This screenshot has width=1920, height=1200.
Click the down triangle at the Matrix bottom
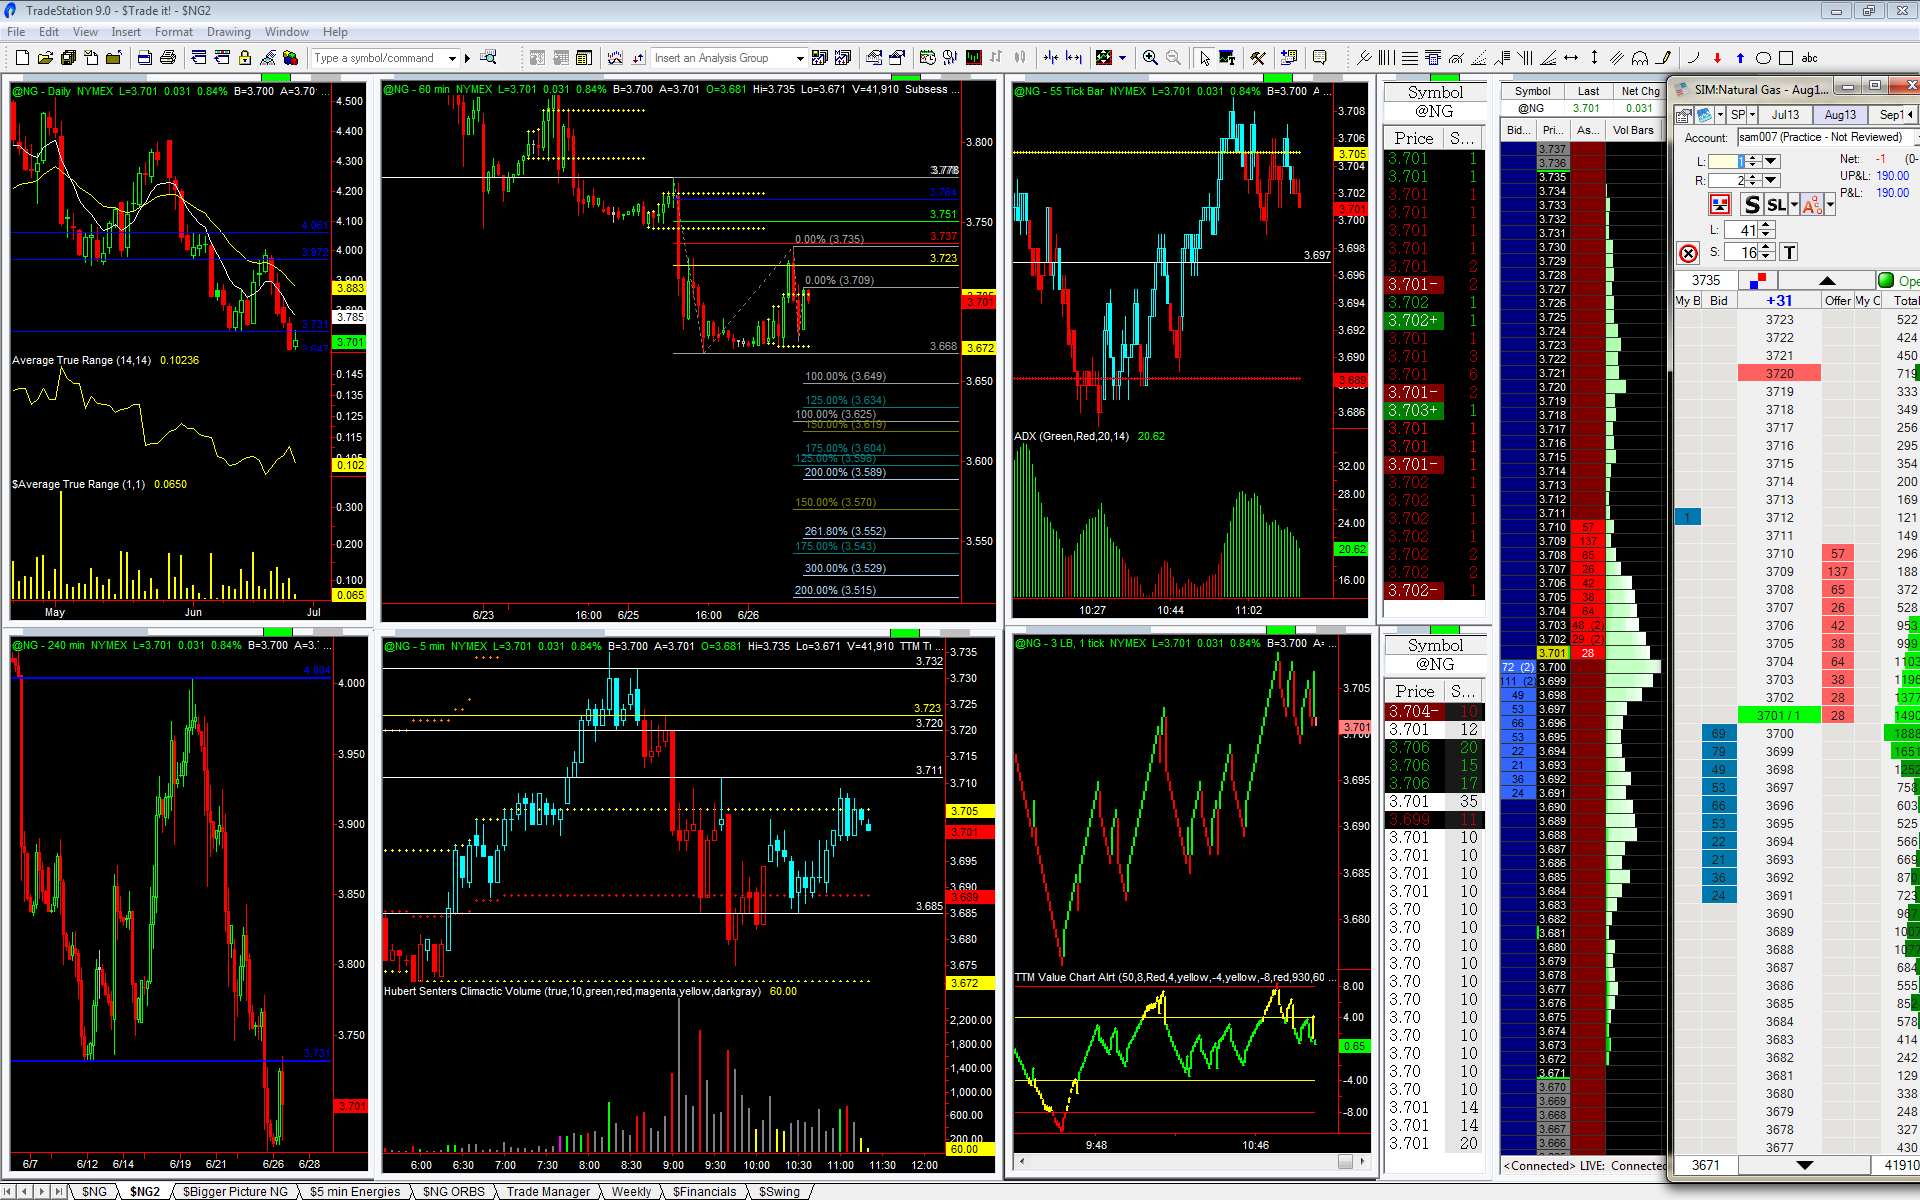click(1804, 1165)
